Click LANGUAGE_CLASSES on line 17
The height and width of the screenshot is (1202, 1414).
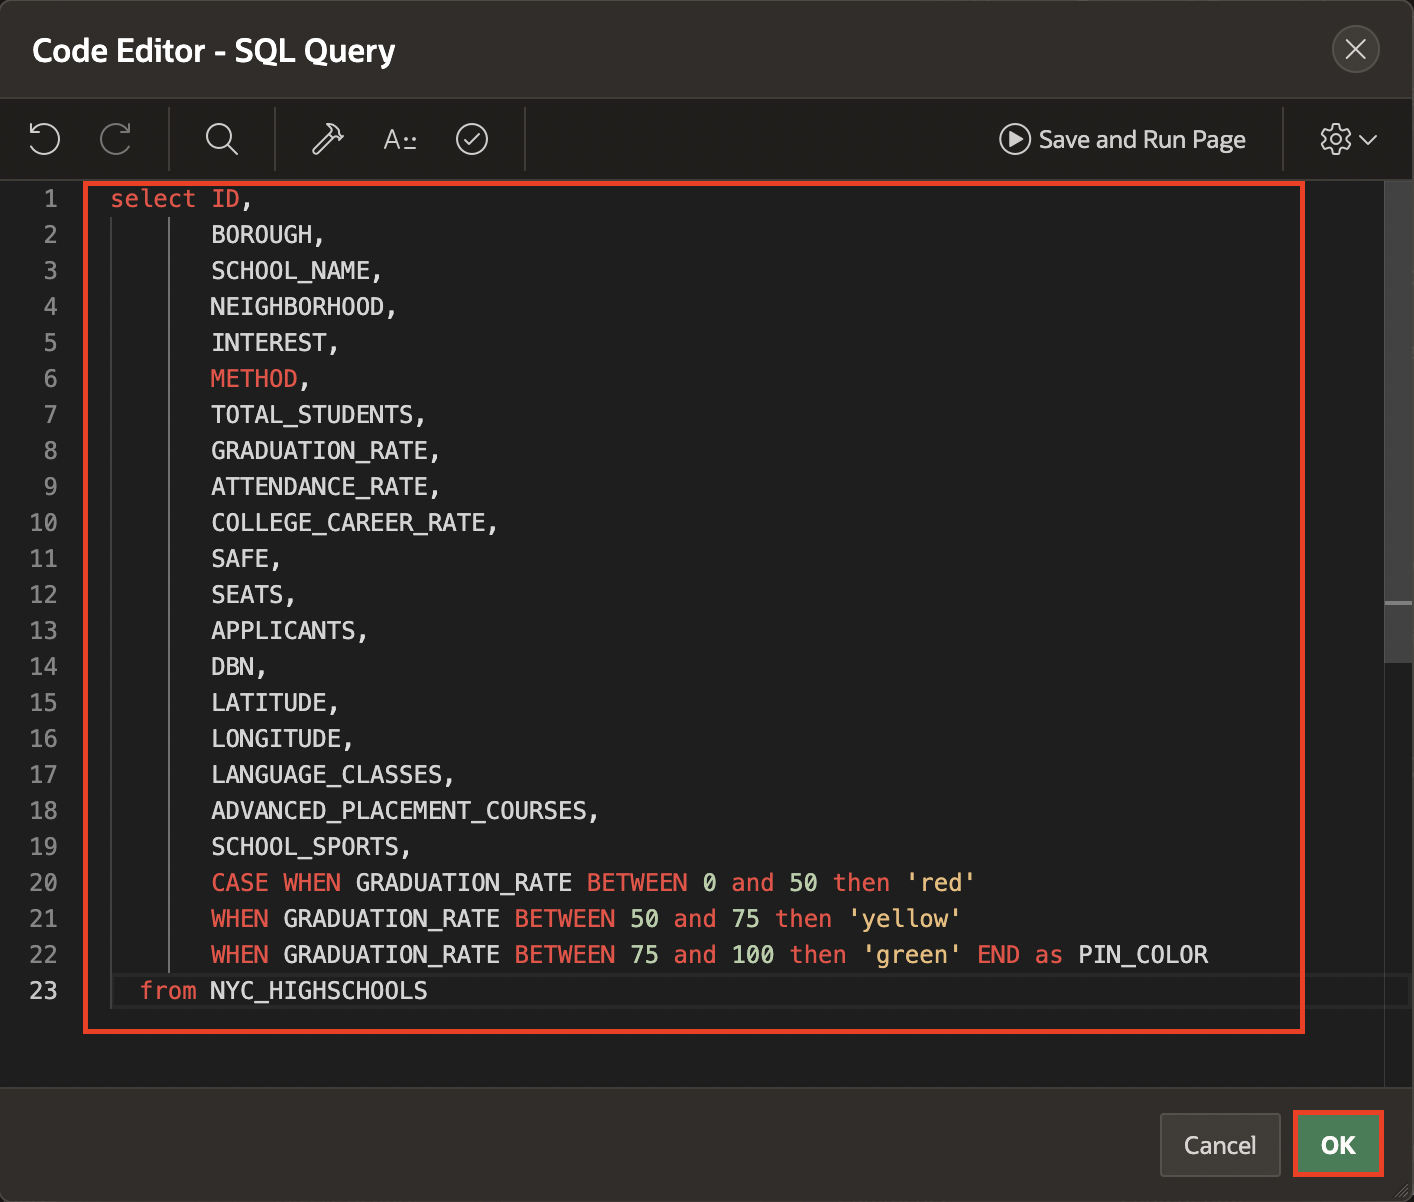tap(327, 775)
